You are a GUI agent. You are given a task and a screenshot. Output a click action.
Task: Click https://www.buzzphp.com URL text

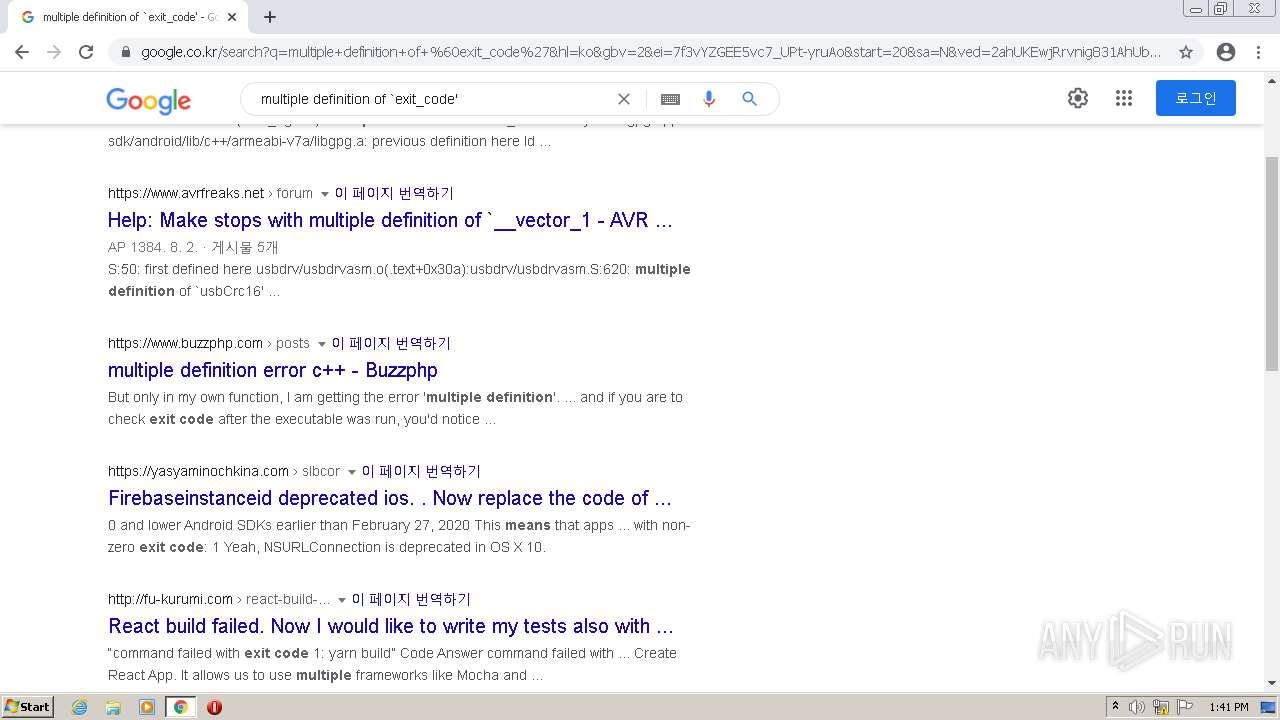pyautogui.click(x=185, y=343)
